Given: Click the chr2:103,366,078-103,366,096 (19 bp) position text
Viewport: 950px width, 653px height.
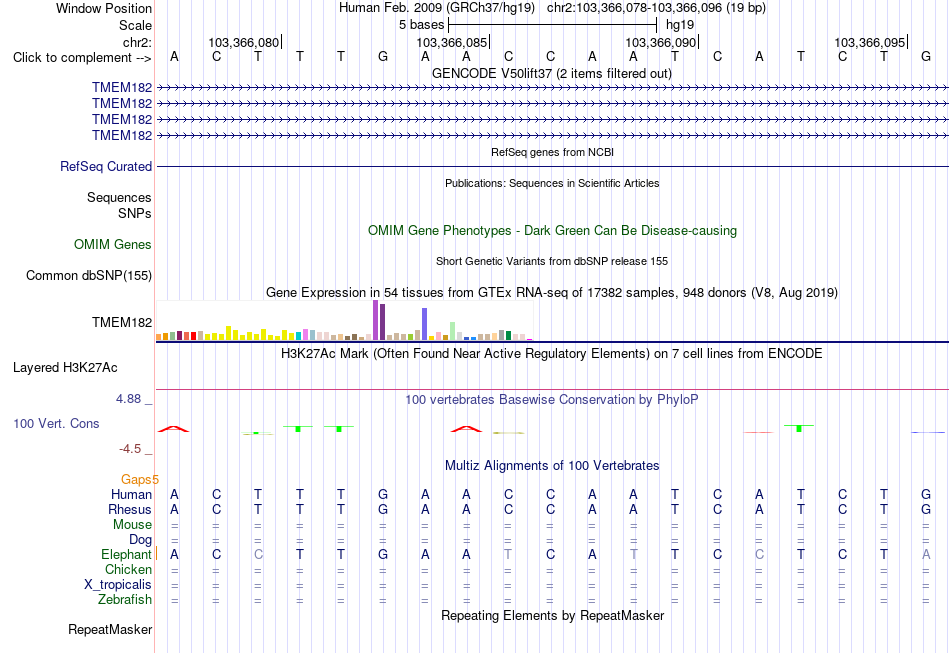Looking at the screenshot, I should click(x=656, y=8).
